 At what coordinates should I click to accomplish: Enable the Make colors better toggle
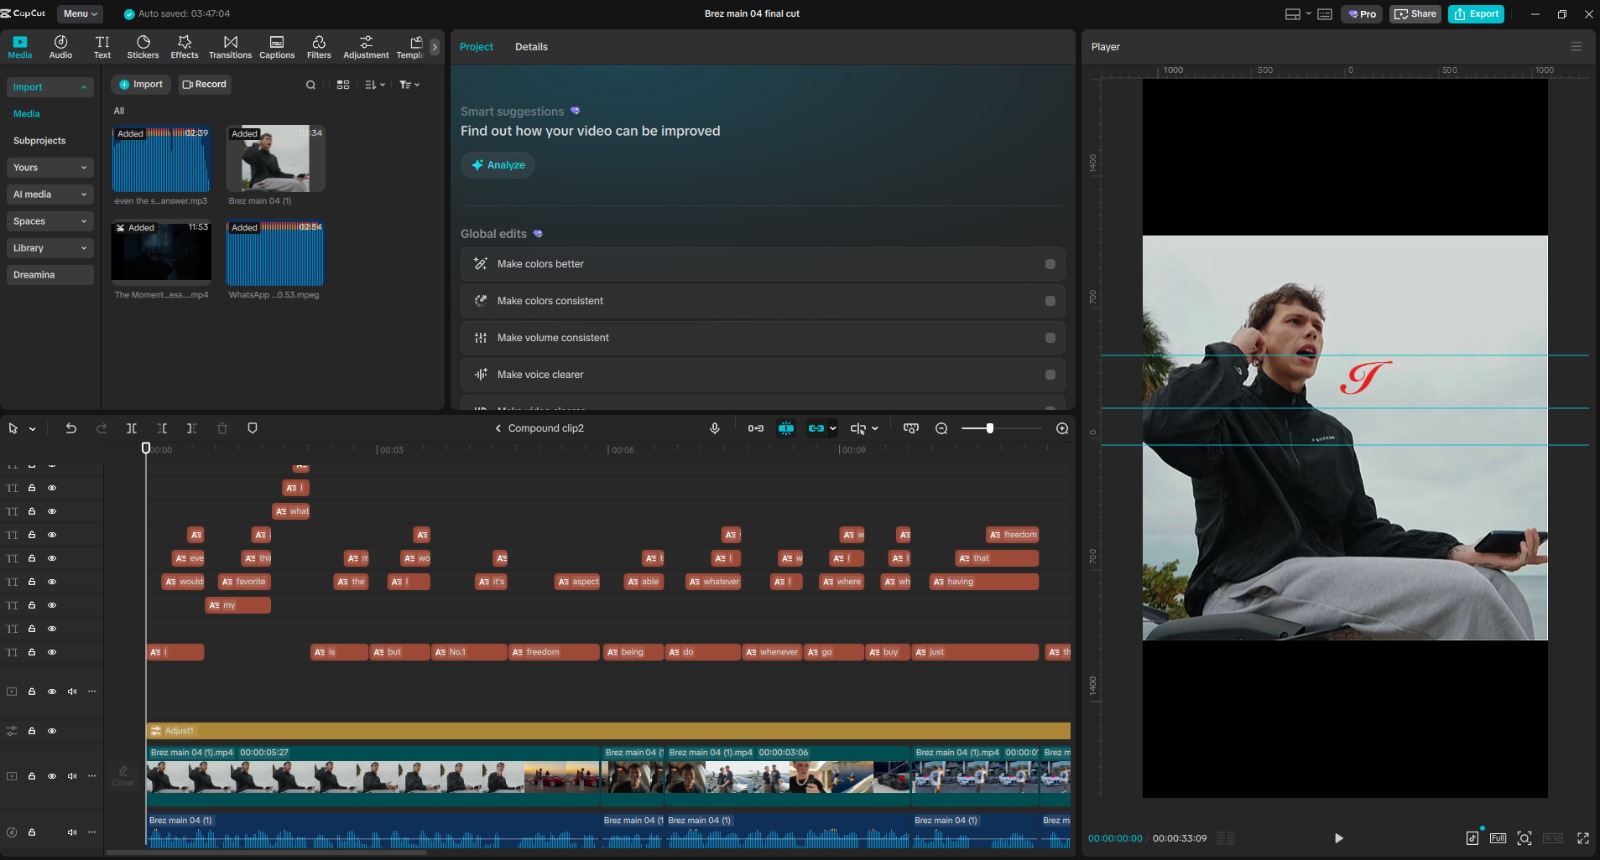[1050, 264]
